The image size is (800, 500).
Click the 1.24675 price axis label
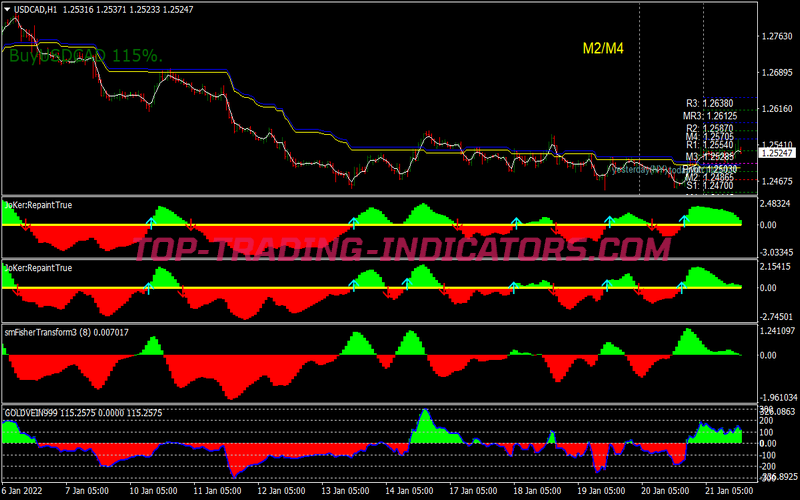click(x=777, y=181)
